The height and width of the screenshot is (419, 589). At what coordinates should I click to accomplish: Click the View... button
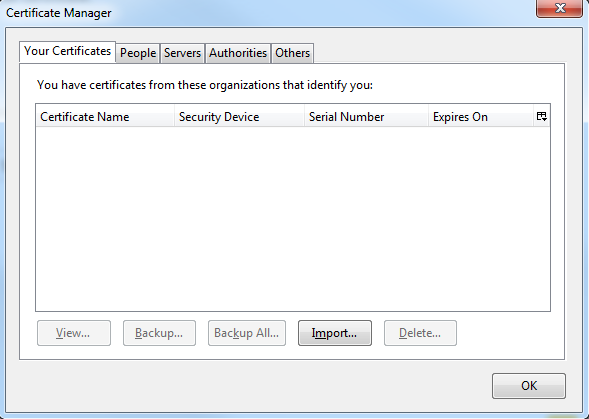[x=74, y=333]
